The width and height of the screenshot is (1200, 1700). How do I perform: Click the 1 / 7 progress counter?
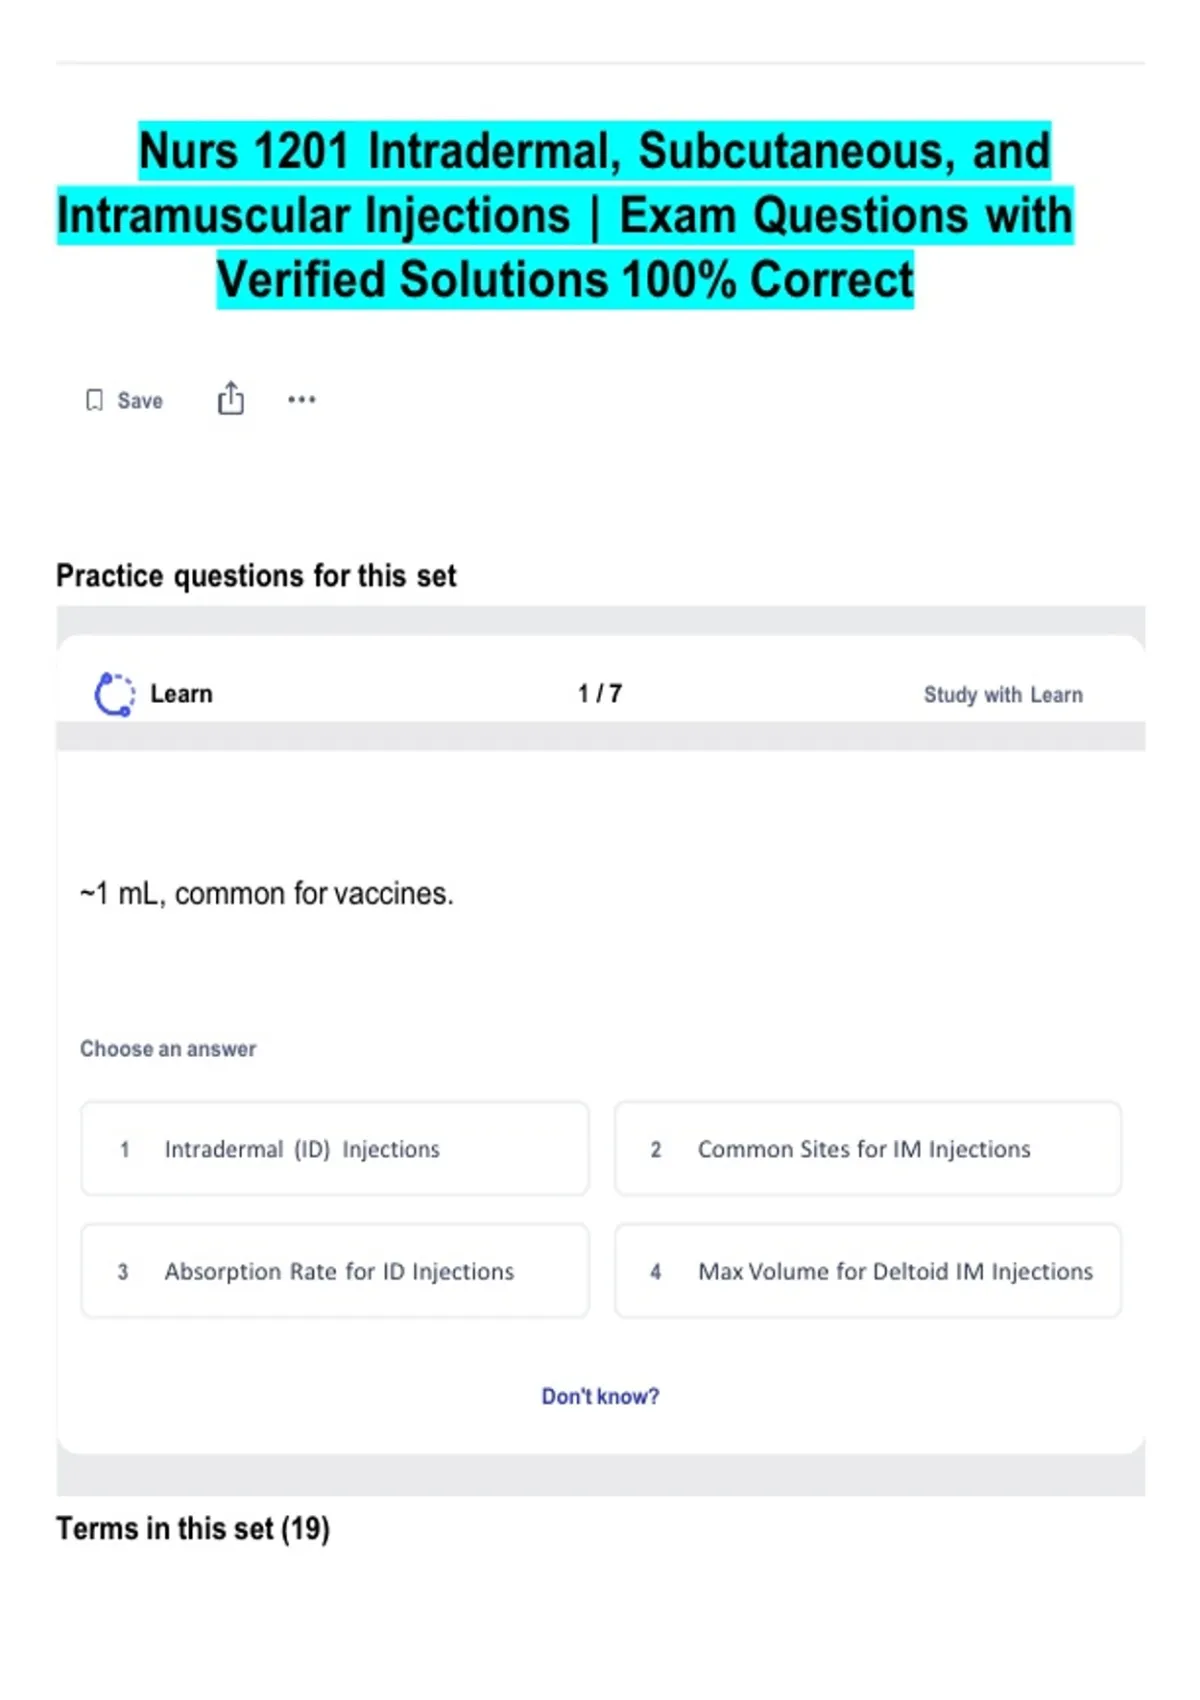600,694
